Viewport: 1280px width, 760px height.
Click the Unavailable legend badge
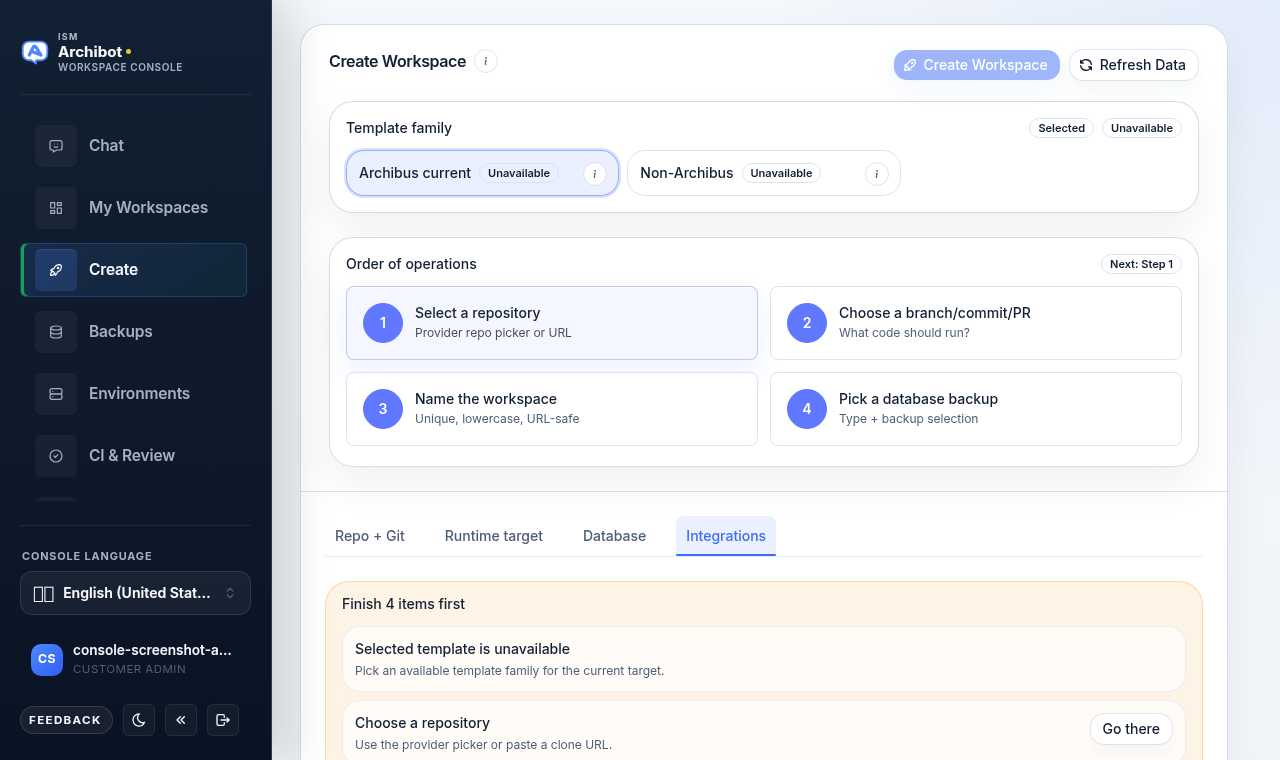pyautogui.click(x=1142, y=128)
